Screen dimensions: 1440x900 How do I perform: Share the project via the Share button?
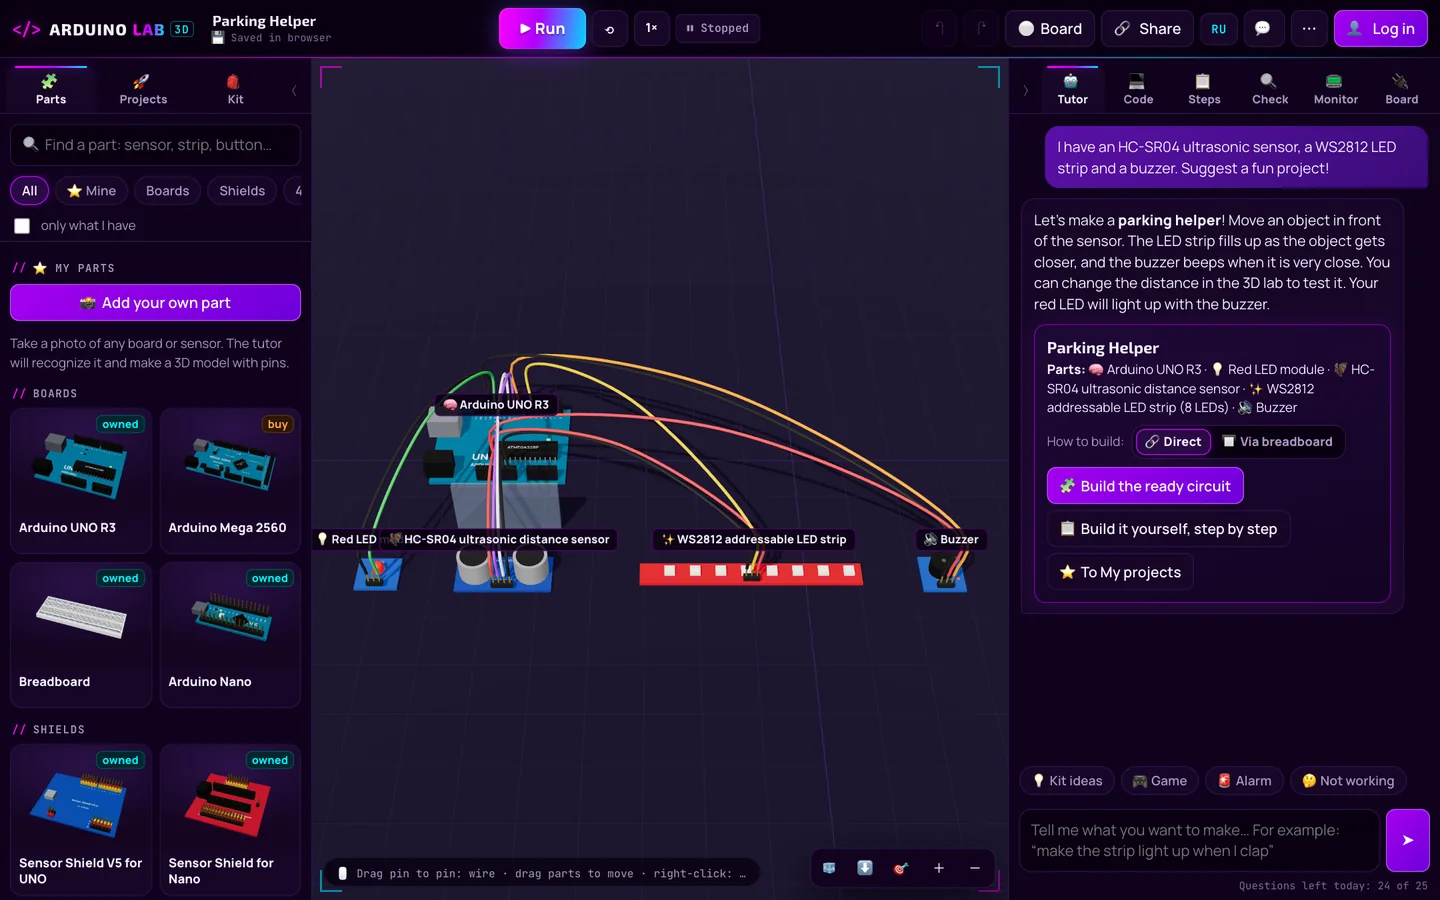1148,29
